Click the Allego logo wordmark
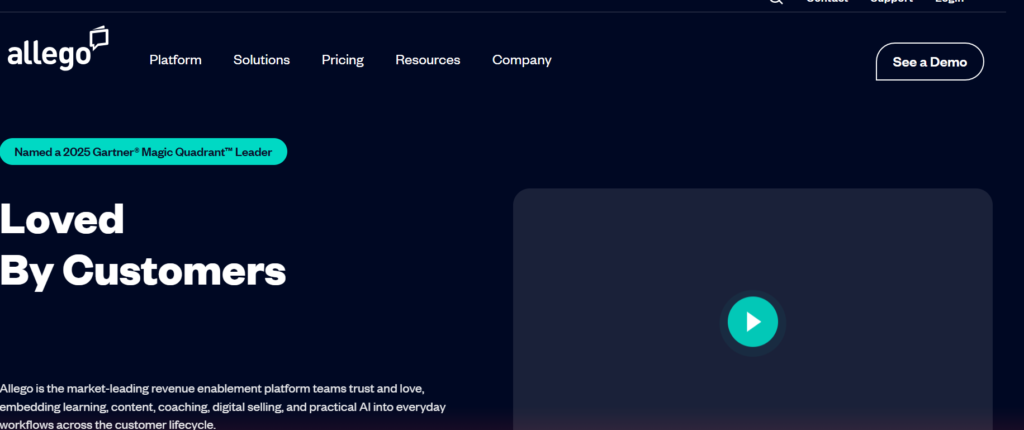The height and width of the screenshot is (430, 1024). (x=48, y=56)
